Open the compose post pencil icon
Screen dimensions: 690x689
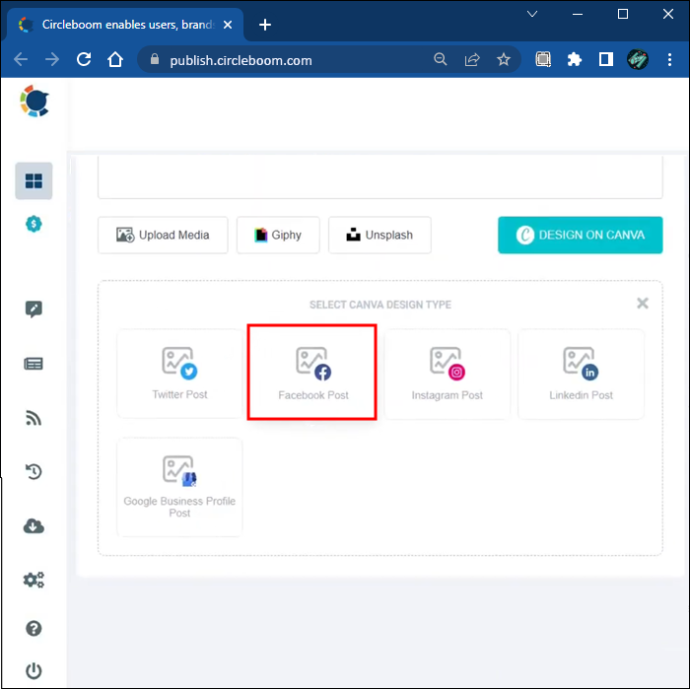click(x=33, y=309)
